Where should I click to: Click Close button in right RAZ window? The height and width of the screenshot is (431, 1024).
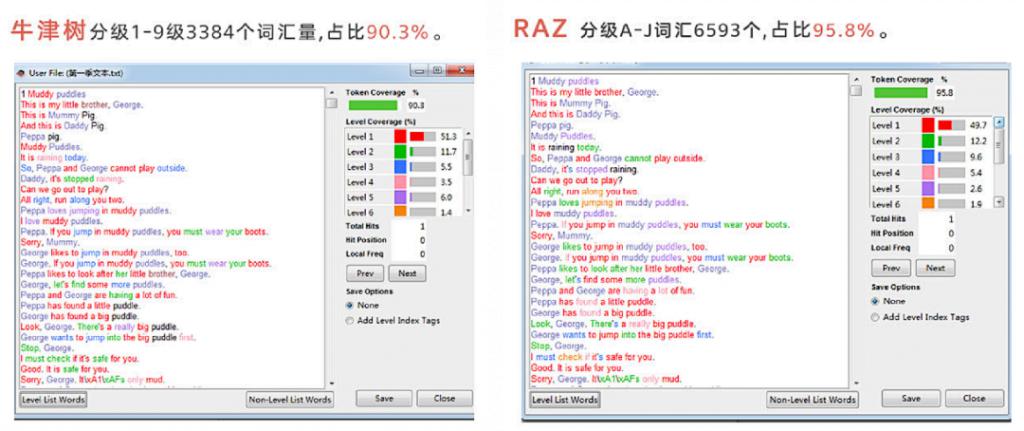tap(974, 398)
